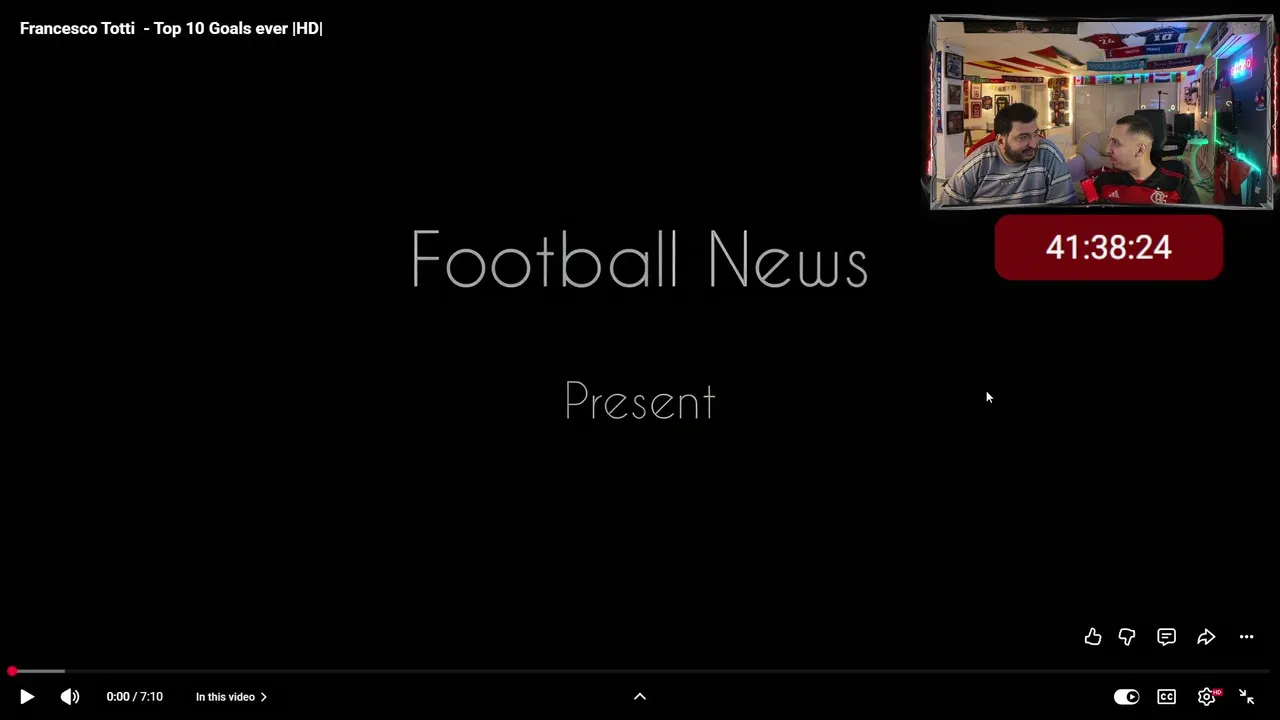Like this video
1280x720 pixels.
1093,637
